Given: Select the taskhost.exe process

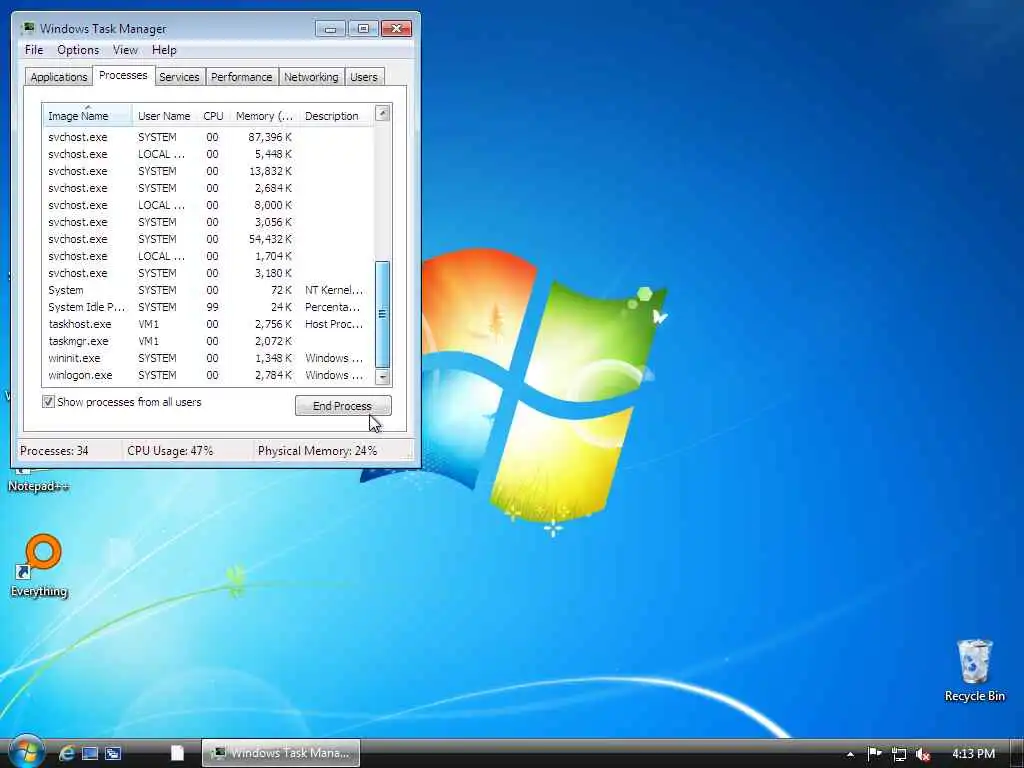Looking at the screenshot, I should click(209, 324).
